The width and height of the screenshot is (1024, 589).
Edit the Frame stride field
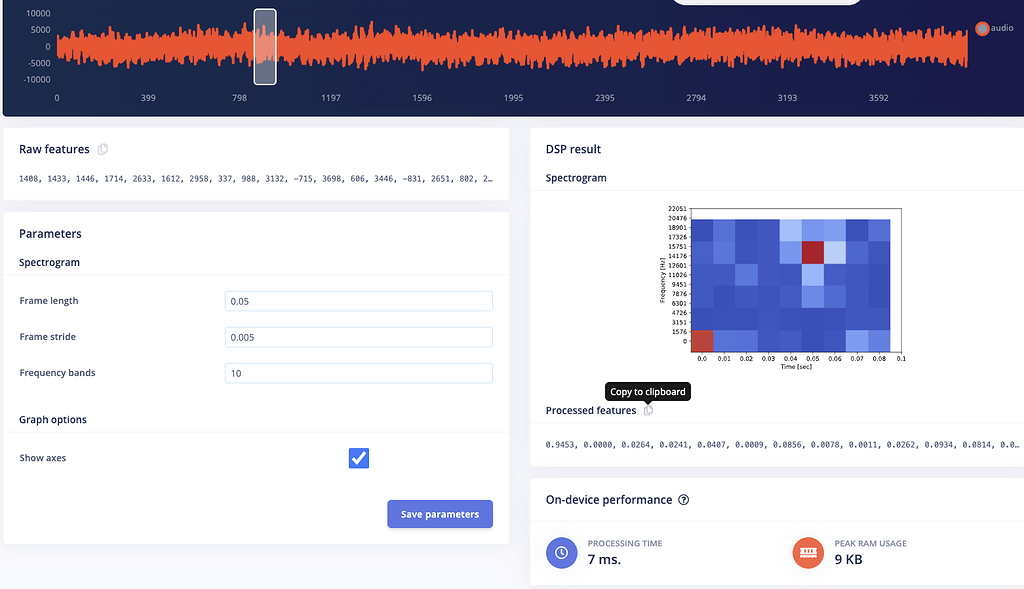point(359,337)
